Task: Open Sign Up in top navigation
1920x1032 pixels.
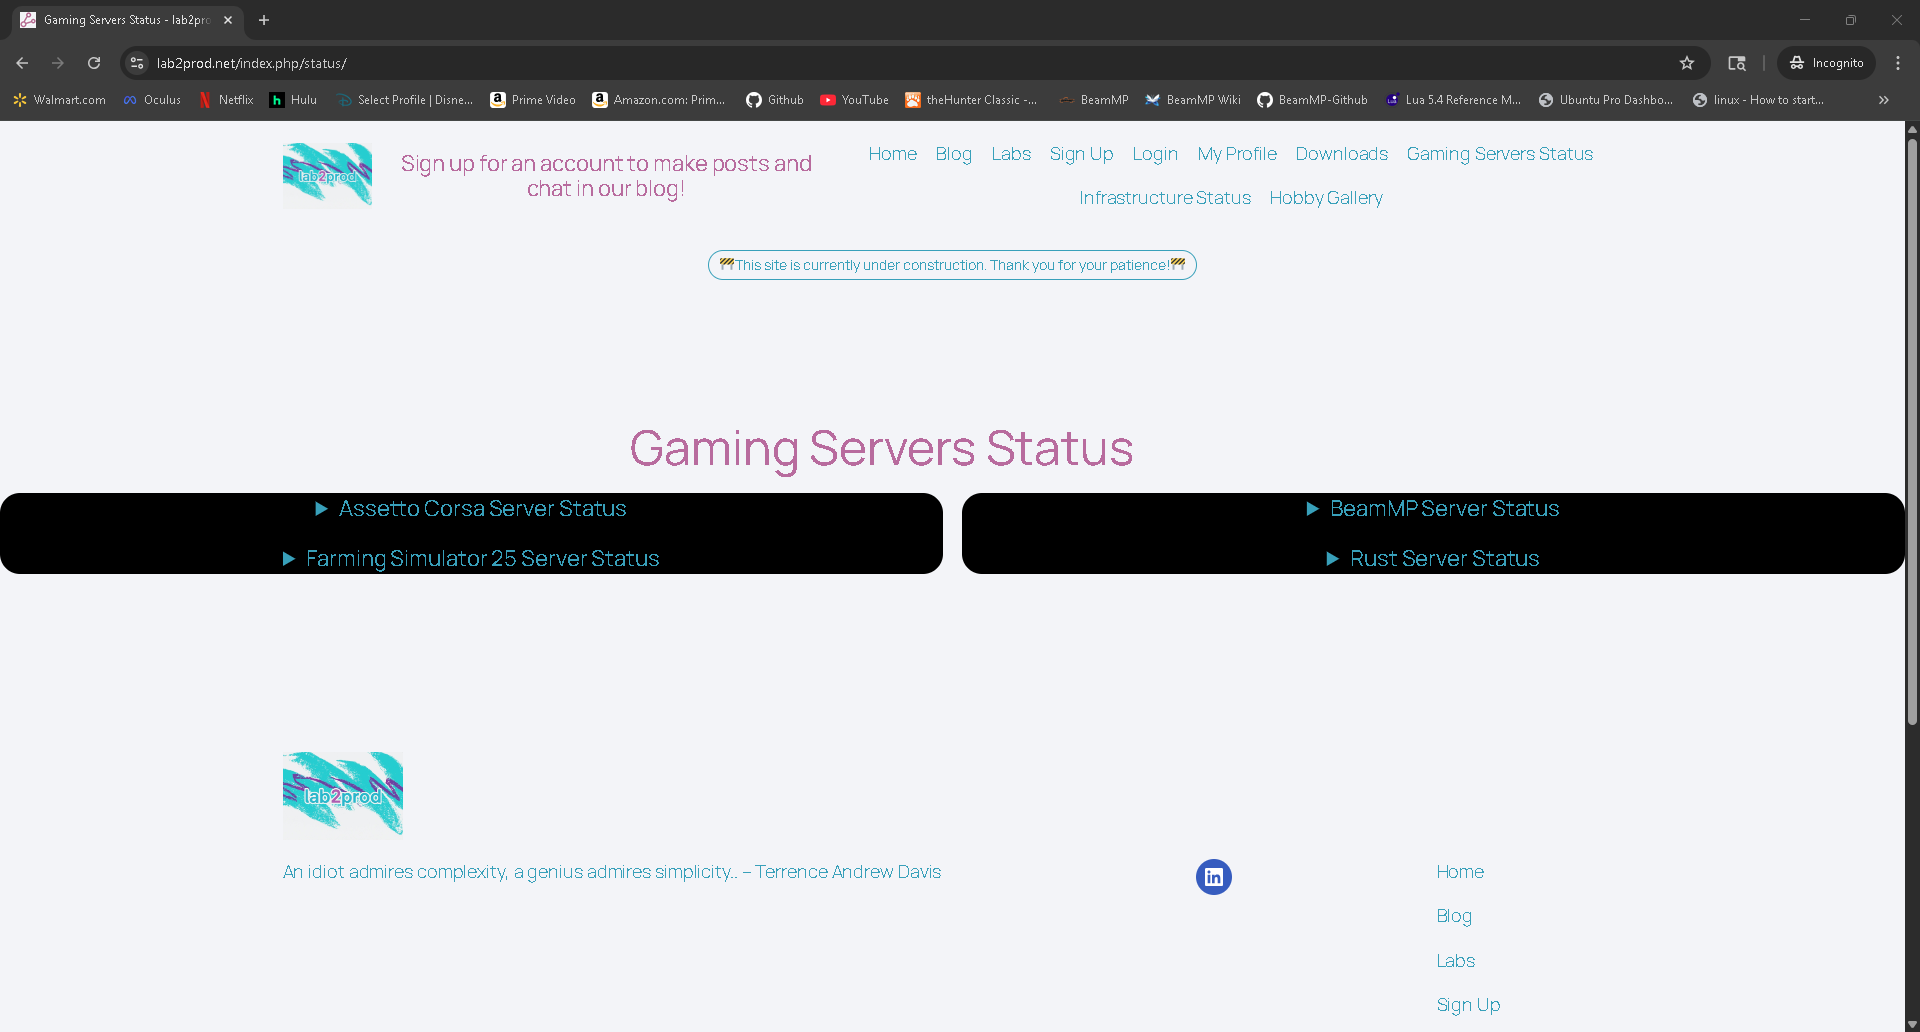Action: [x=1081, y=154]
